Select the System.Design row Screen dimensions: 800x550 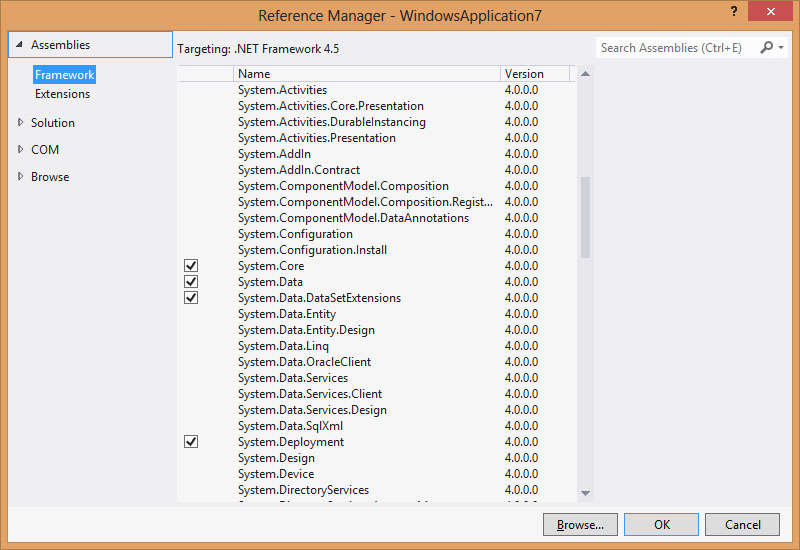377,458
